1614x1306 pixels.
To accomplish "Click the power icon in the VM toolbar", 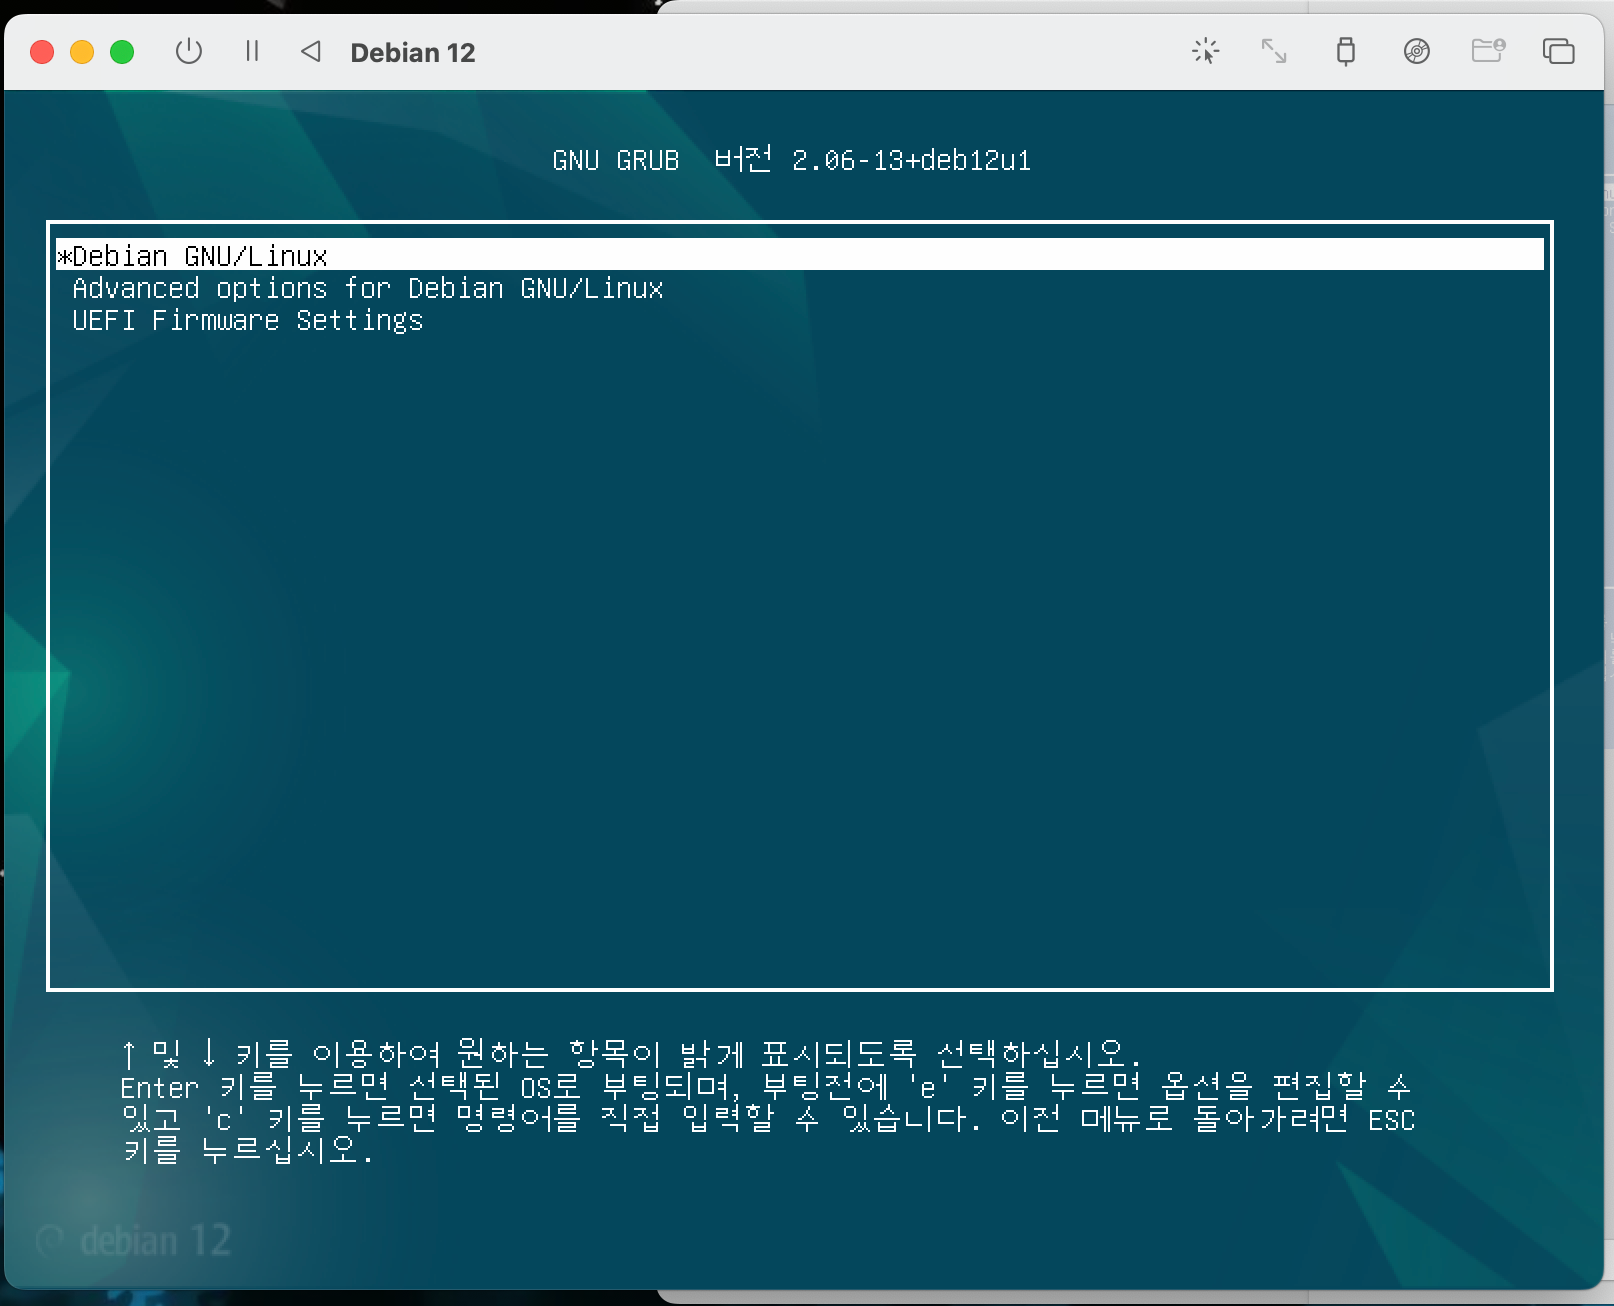I will [x=189, y=51].
